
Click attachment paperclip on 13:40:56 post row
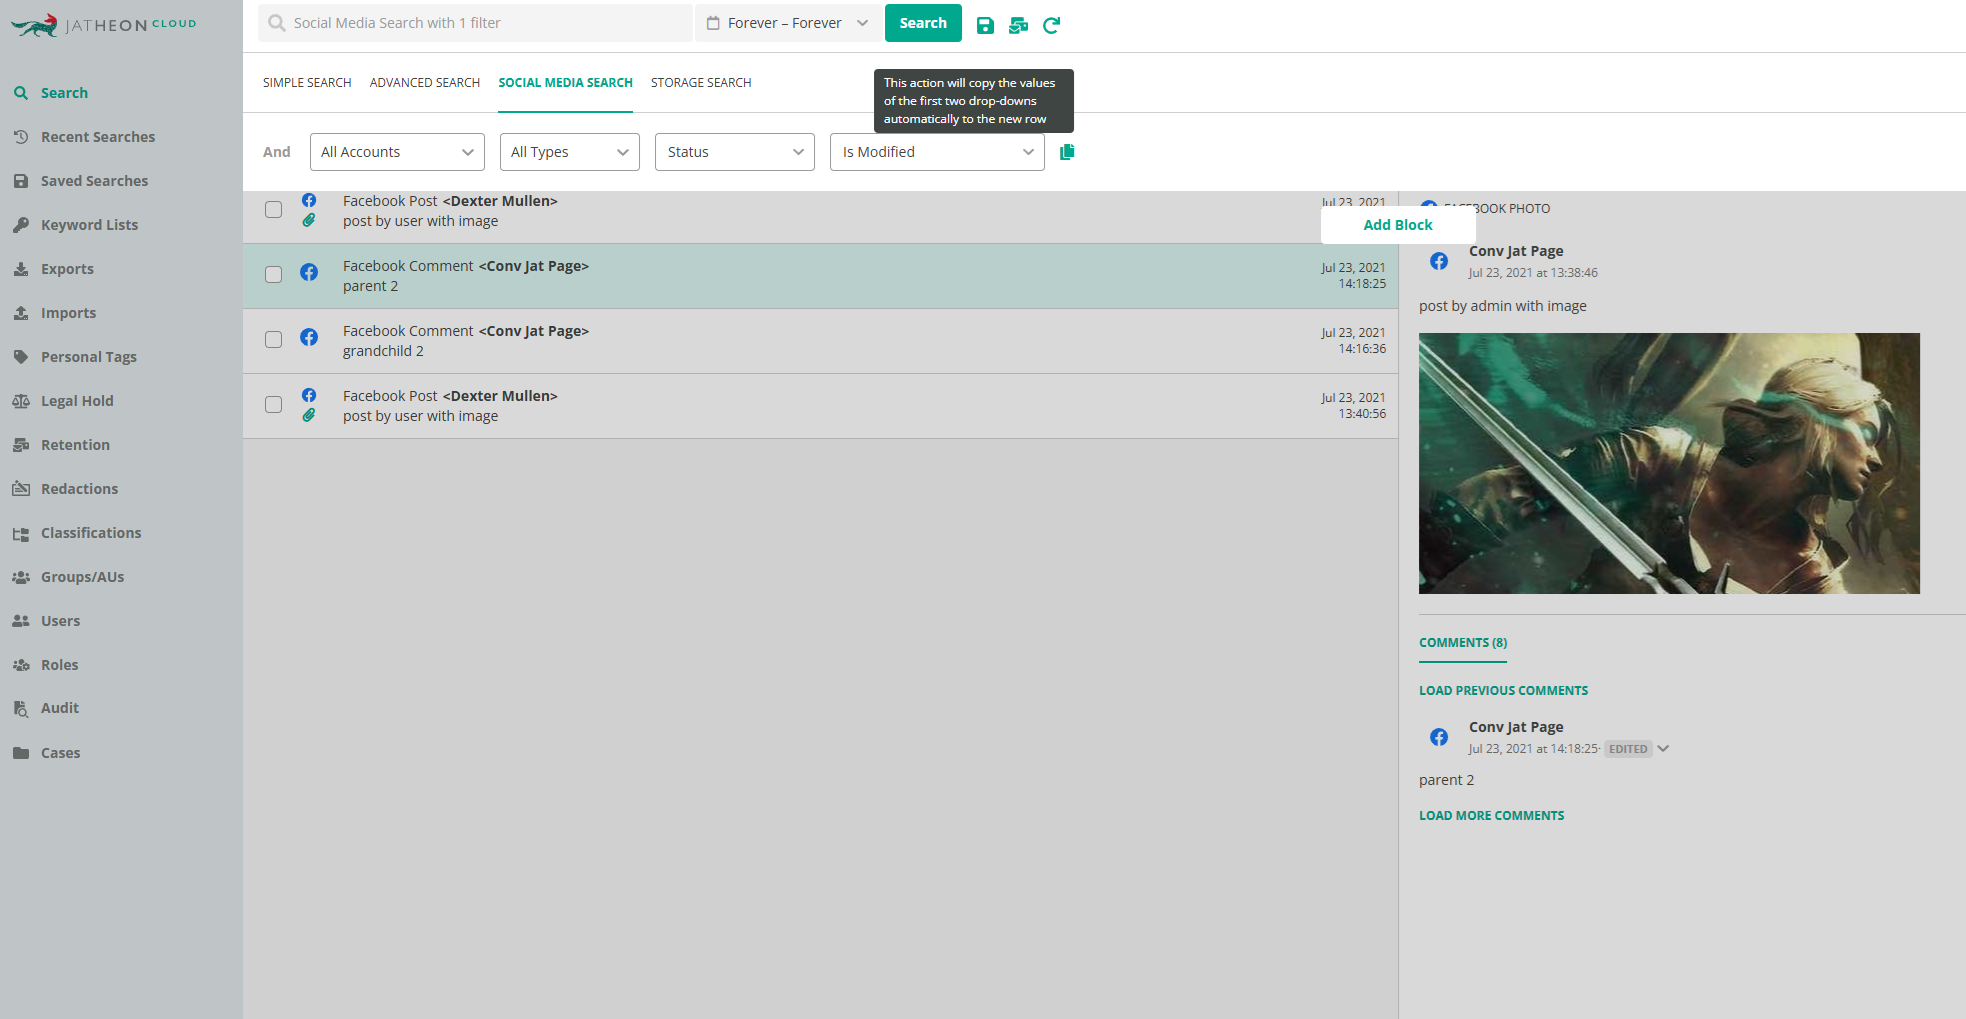(x=309, y=414)
